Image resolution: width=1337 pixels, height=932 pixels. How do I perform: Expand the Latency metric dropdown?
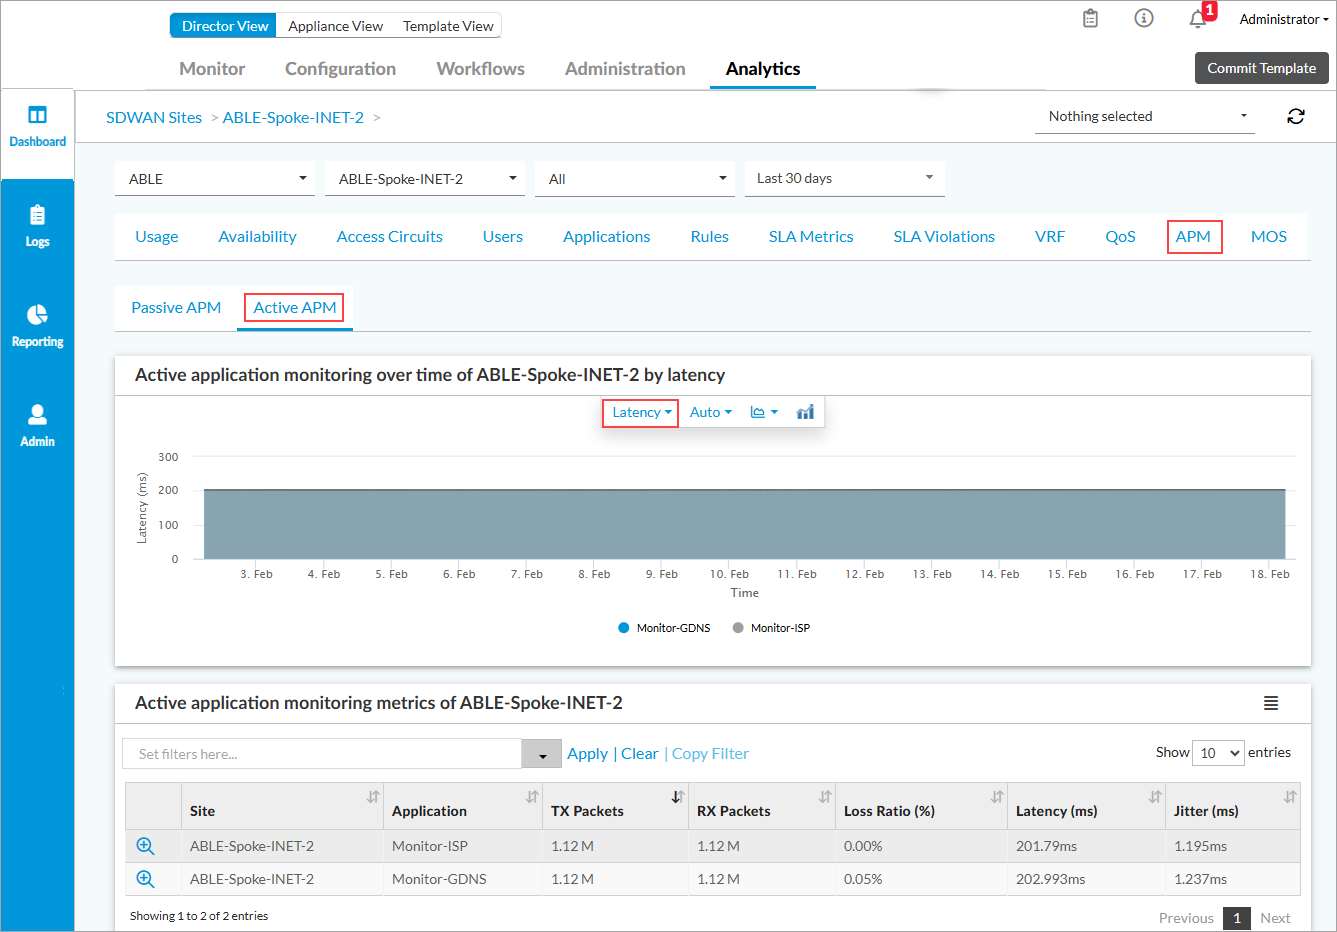tap(641, 412)
